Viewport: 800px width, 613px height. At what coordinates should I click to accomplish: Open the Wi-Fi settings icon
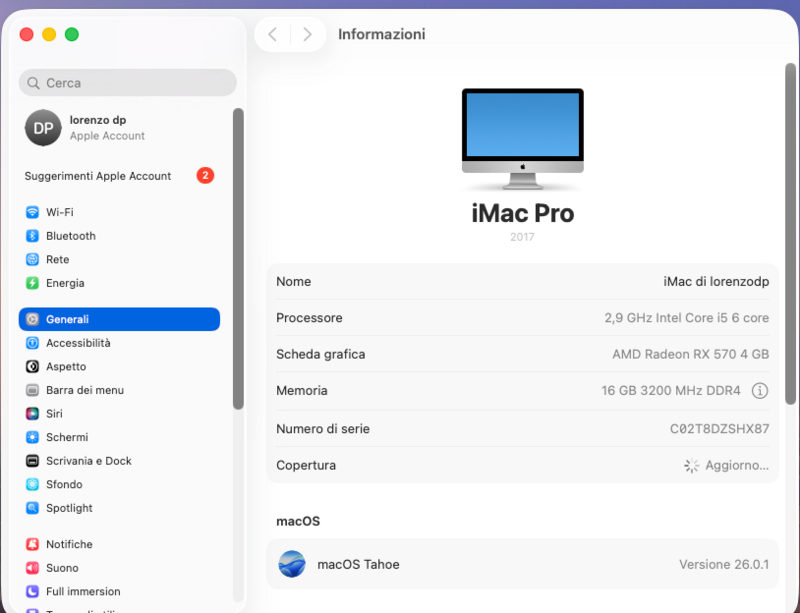click(x=32, y=212)
